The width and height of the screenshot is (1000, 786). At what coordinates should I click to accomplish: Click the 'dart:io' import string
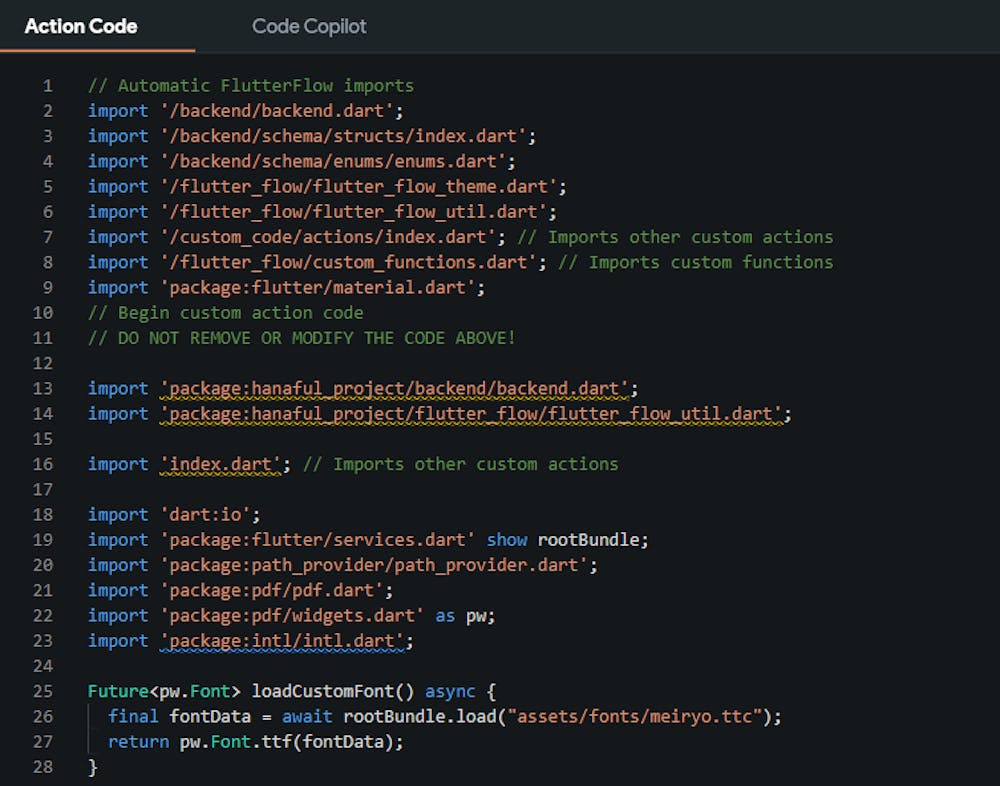coord(205,515)
